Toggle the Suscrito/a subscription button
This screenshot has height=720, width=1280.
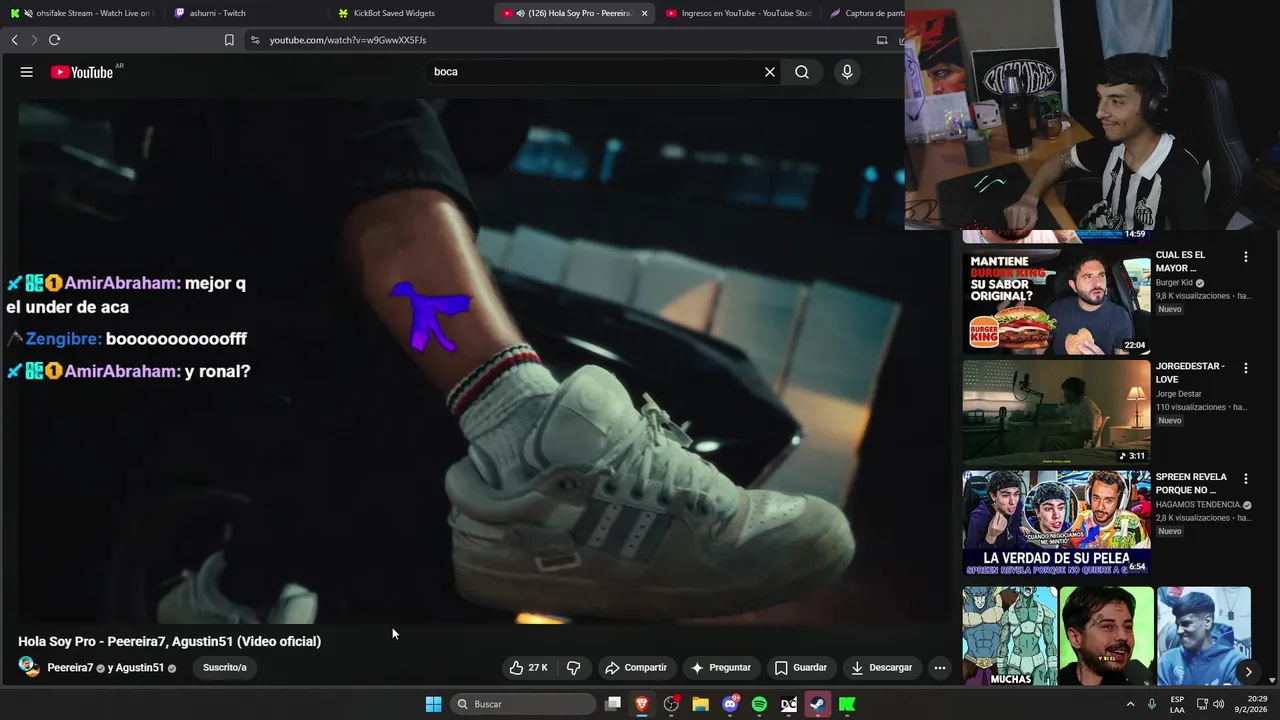point(225,667)
